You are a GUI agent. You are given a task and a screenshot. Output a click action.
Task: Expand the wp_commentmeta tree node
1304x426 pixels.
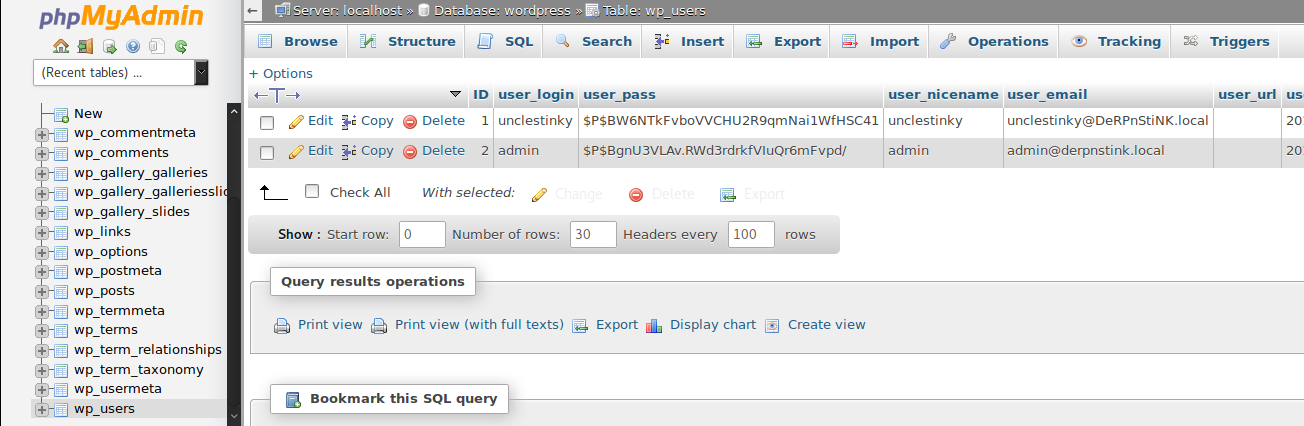(42, 133)
